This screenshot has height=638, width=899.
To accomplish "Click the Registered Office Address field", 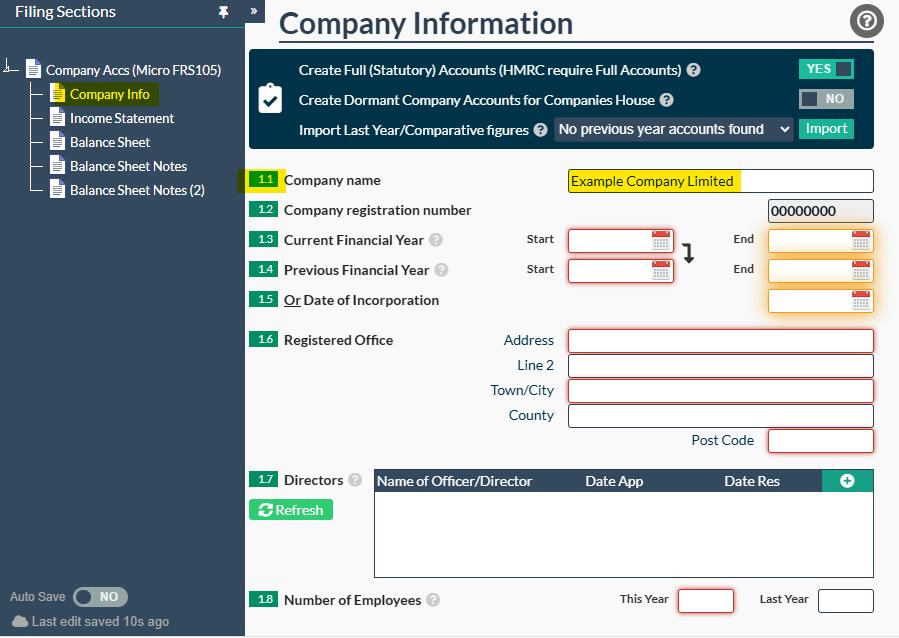I will pos(721,341).
